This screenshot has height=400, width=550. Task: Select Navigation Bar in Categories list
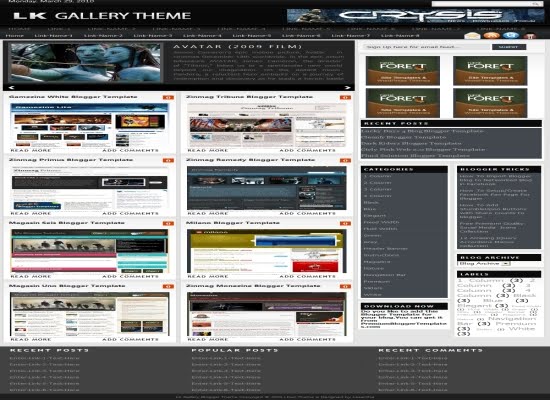coord(384,275)
